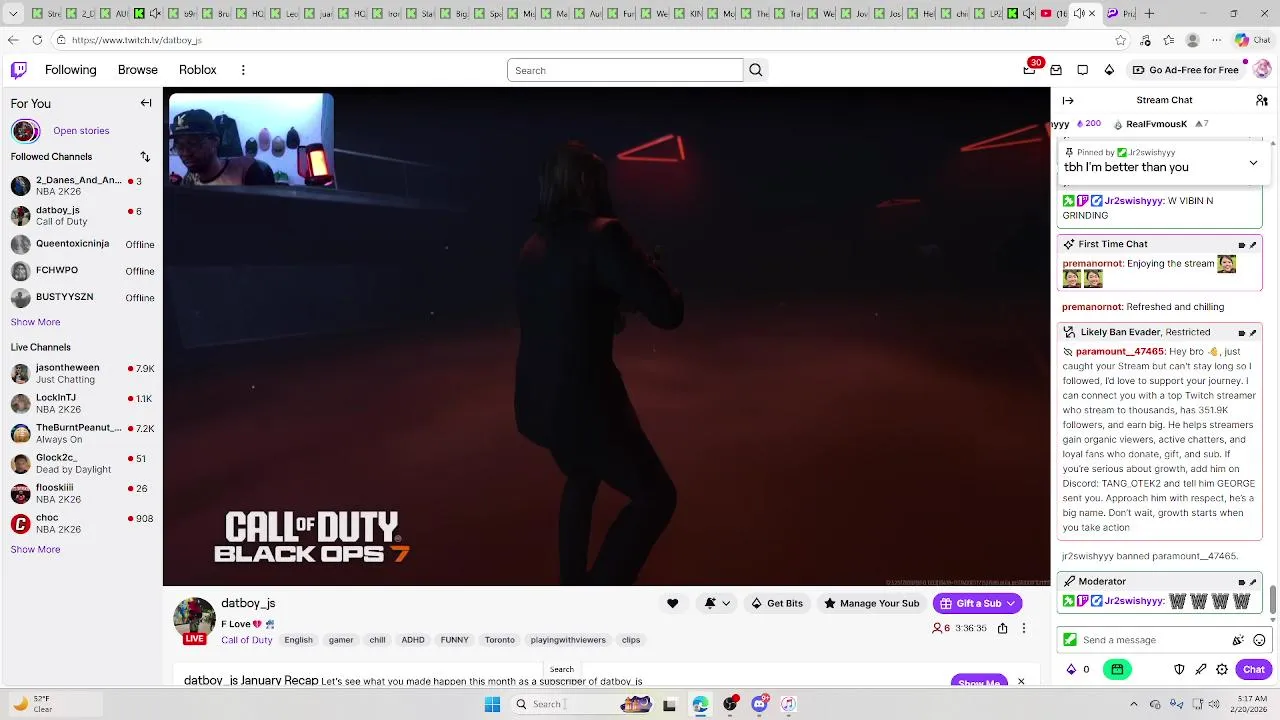
Task: Open the sword Mod View icon
Action: click(x=1201, y=669)
